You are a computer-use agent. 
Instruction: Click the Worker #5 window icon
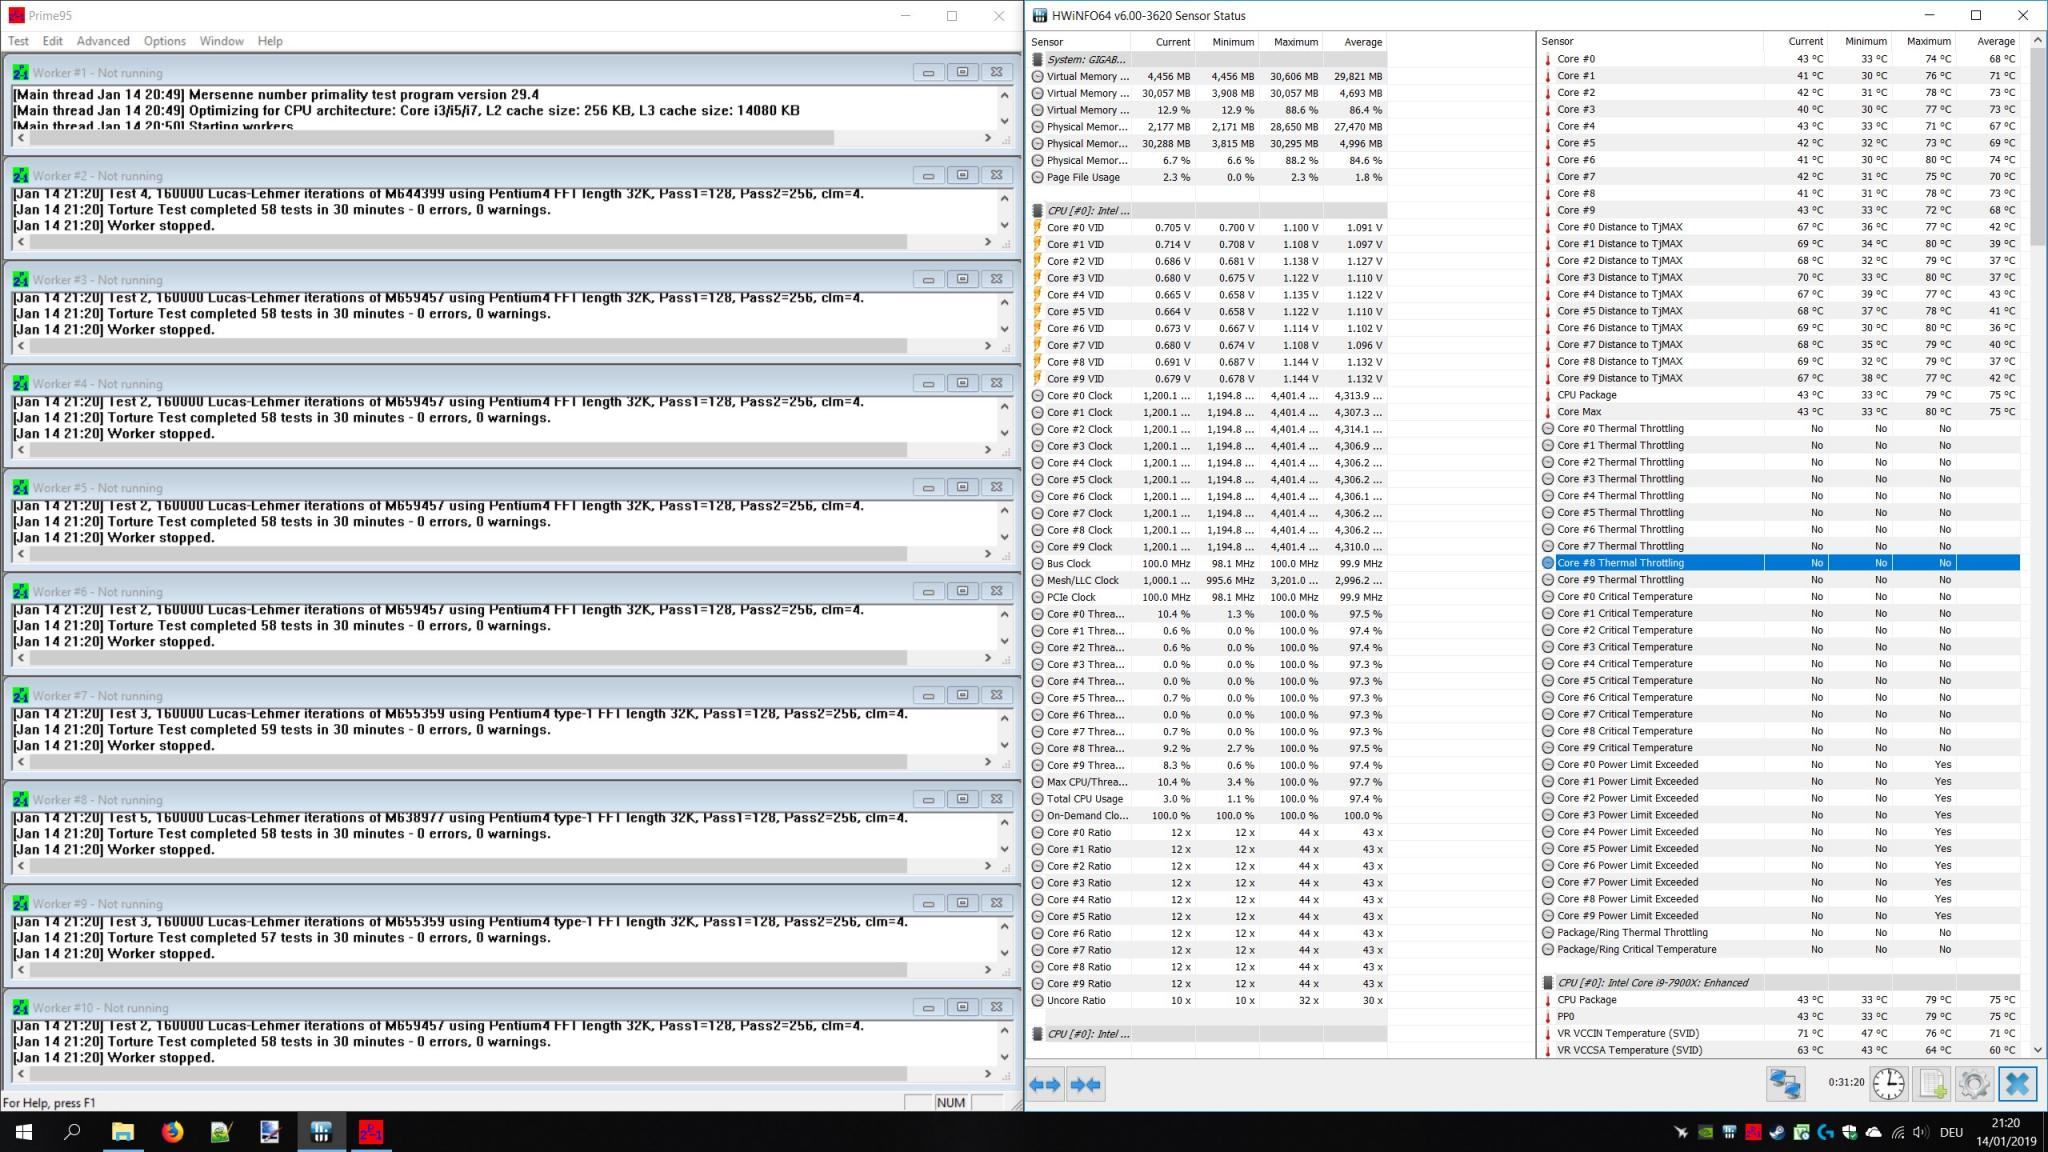coord(20,488)
